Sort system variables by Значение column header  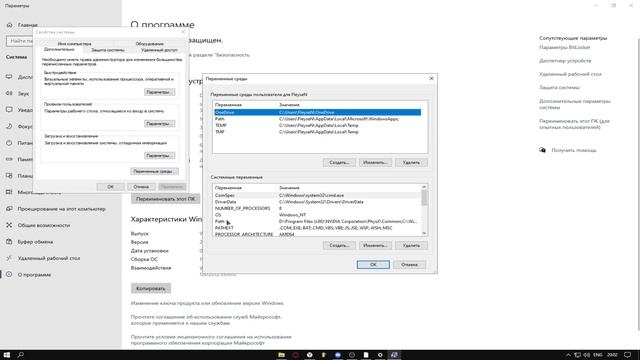point(349,188)
